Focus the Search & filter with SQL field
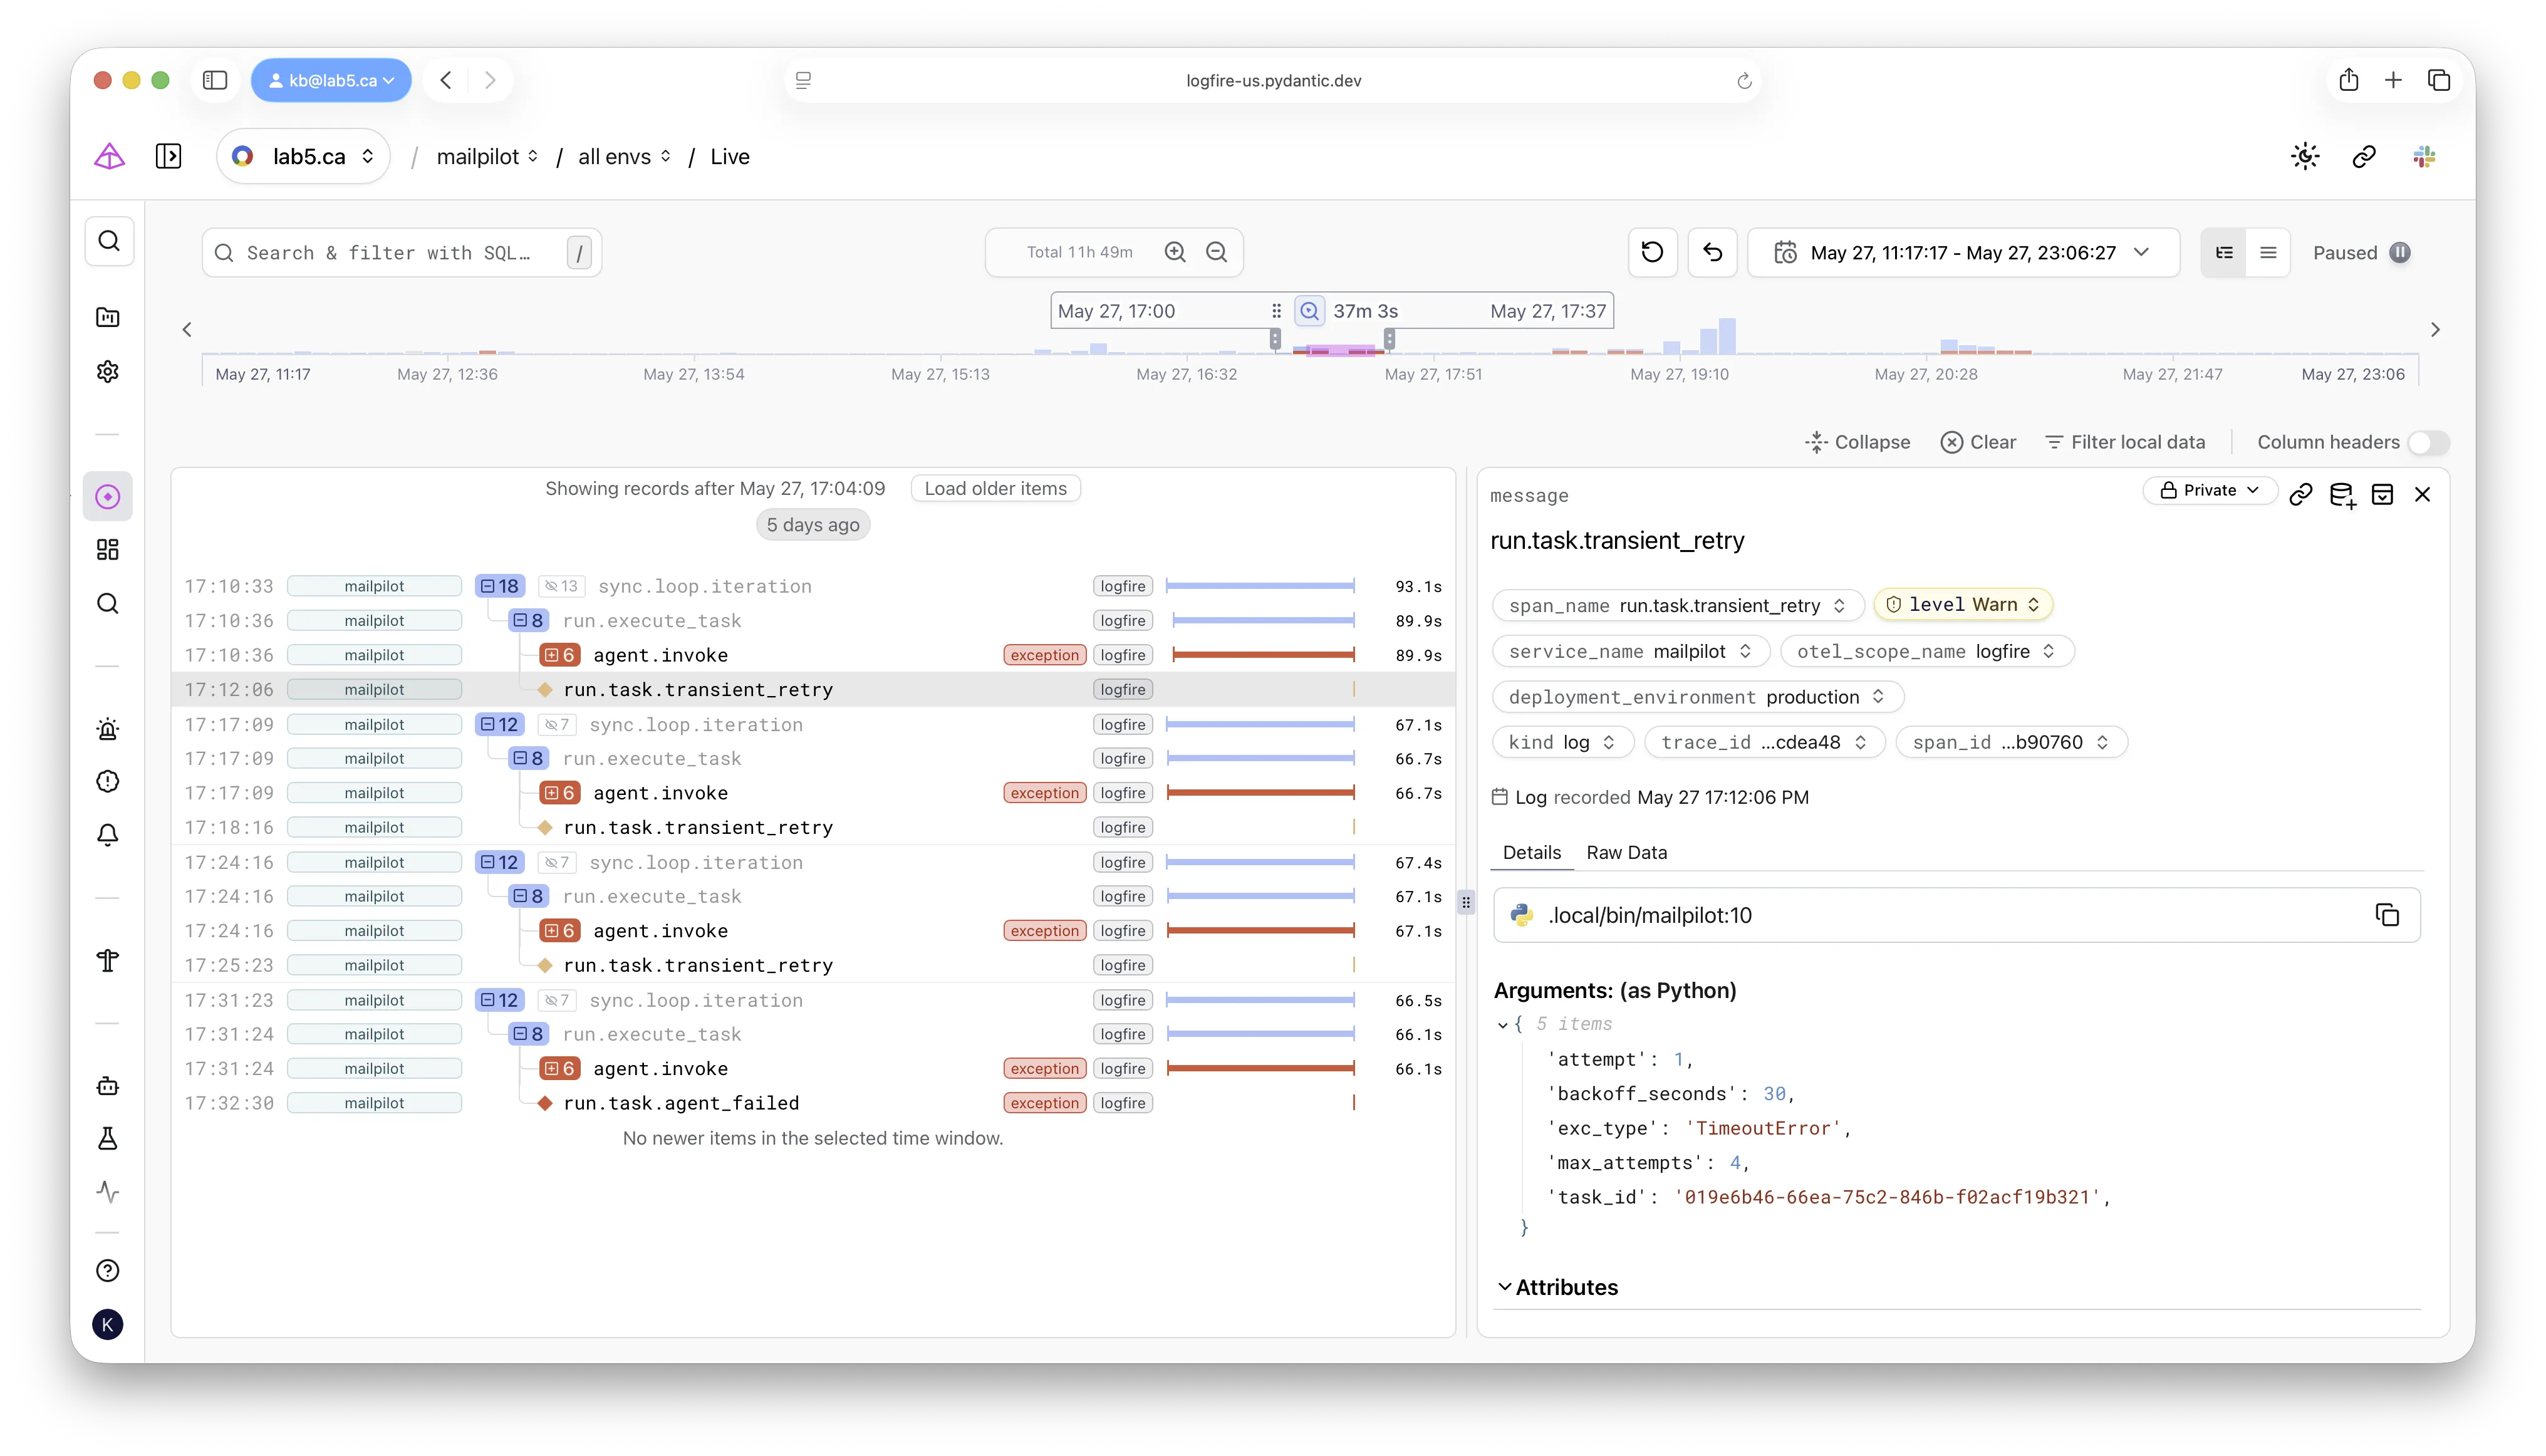Image resolution: width=2546 pixels, height=1456 pixels. (x=401, y=252)
